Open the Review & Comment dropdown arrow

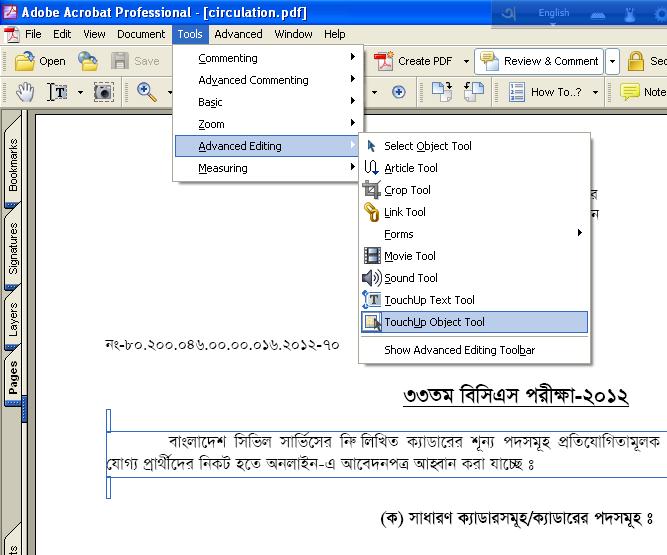click(x=612, y=61)
